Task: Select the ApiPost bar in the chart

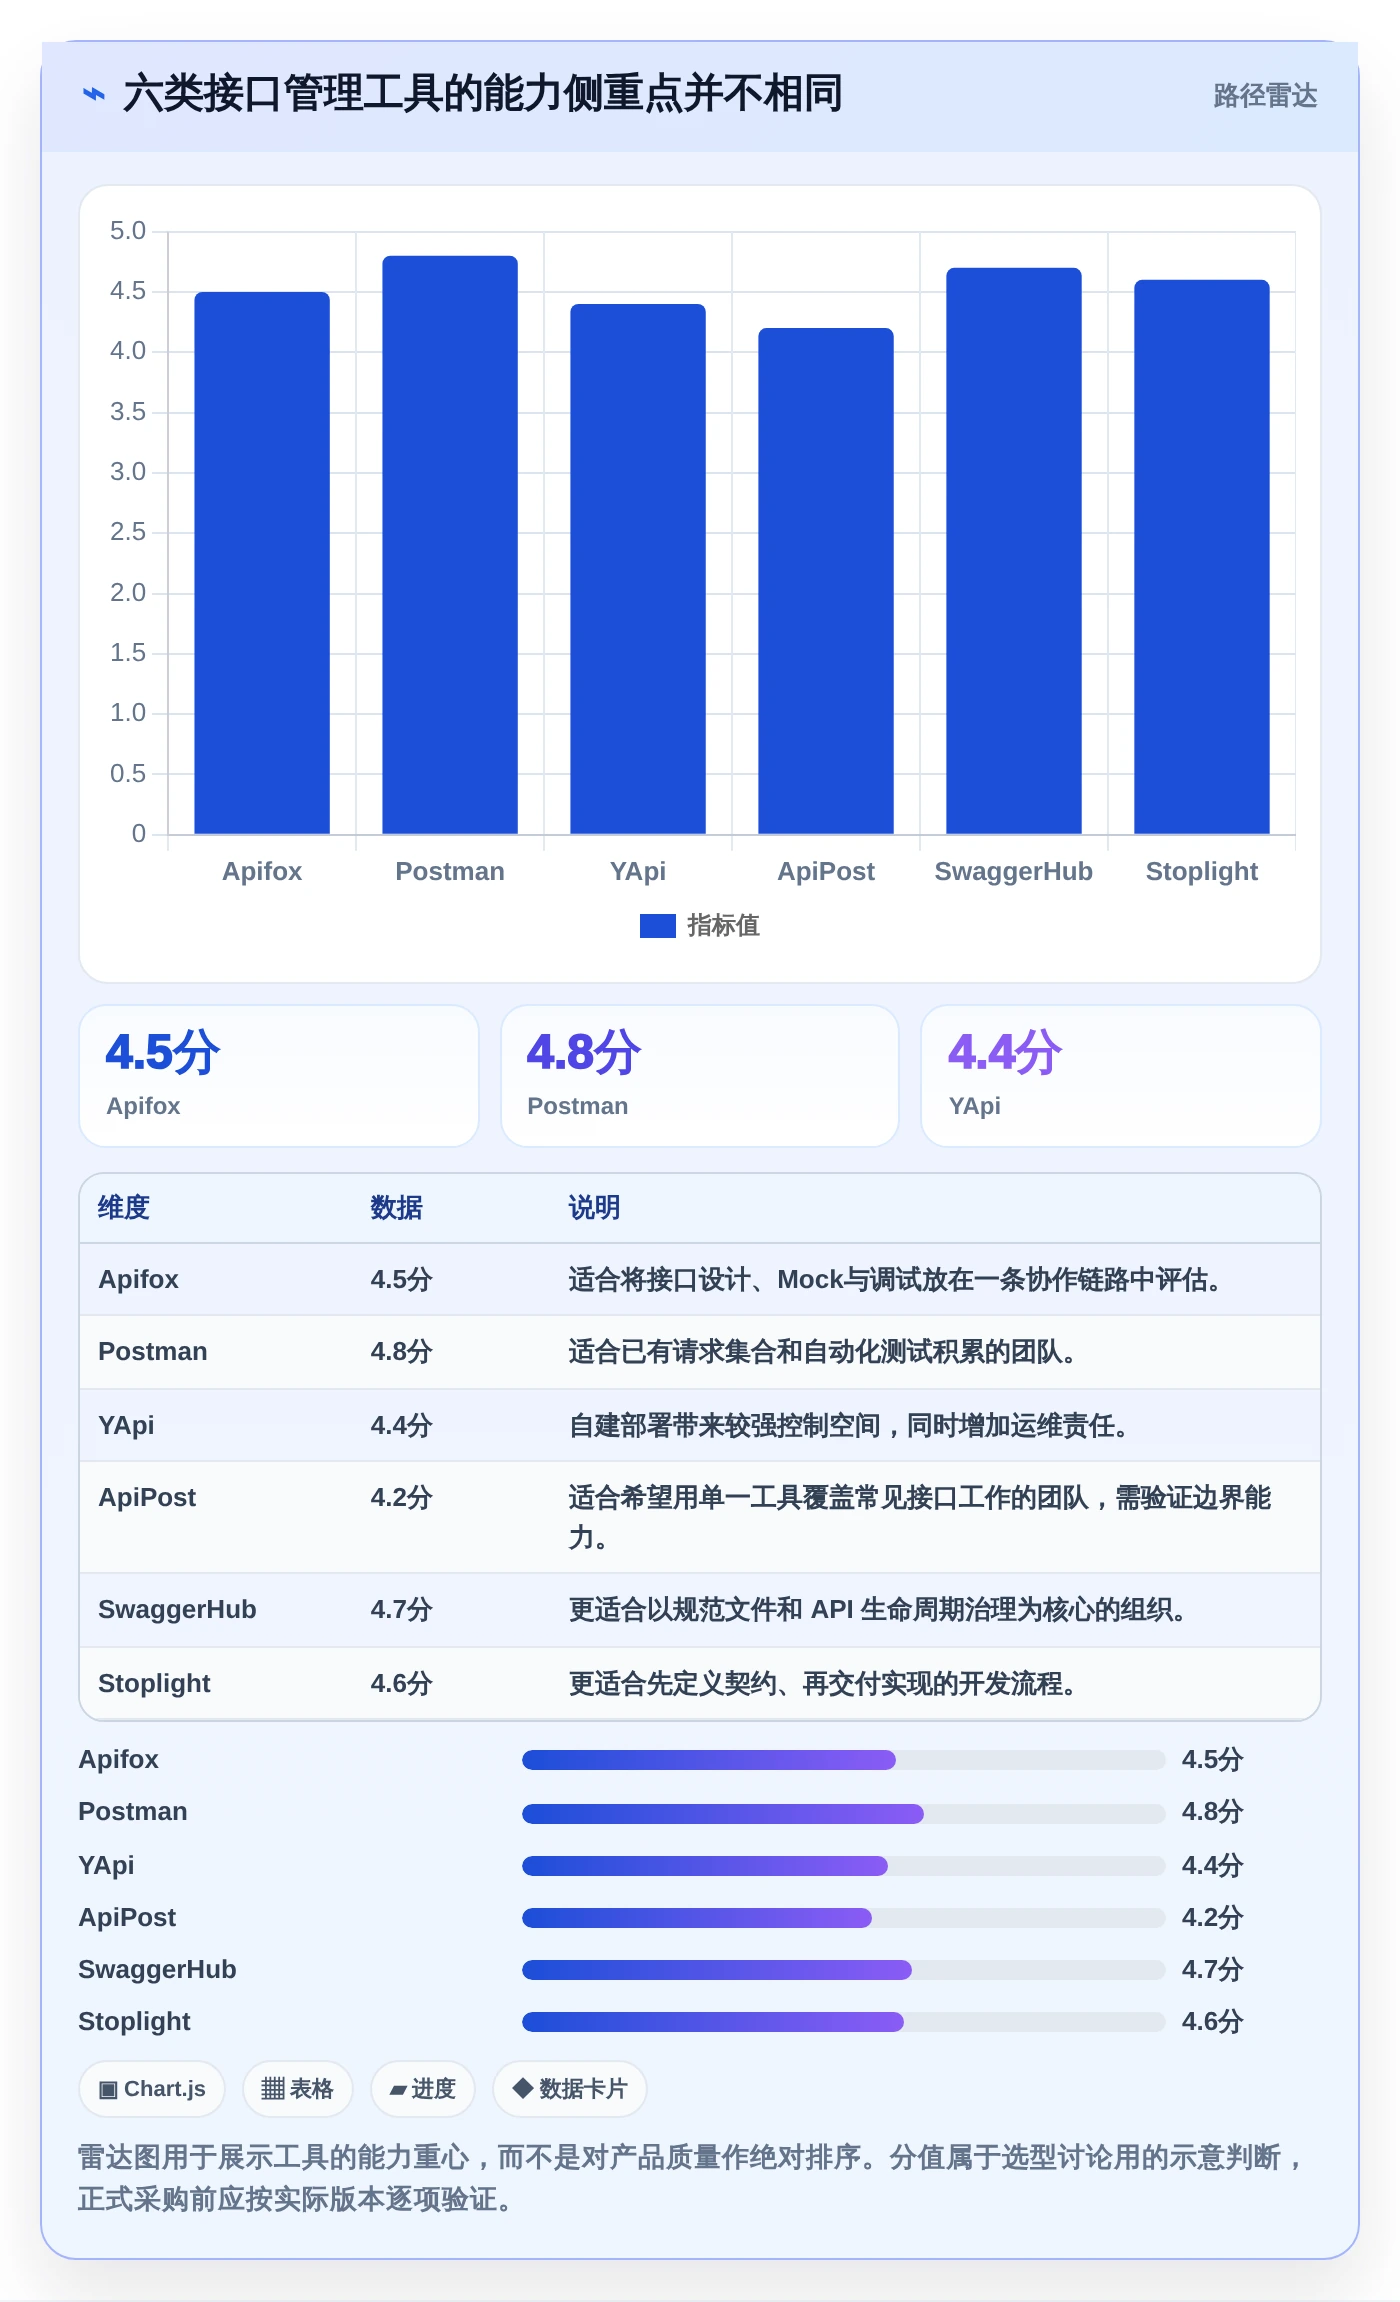Action: (826, 581)
